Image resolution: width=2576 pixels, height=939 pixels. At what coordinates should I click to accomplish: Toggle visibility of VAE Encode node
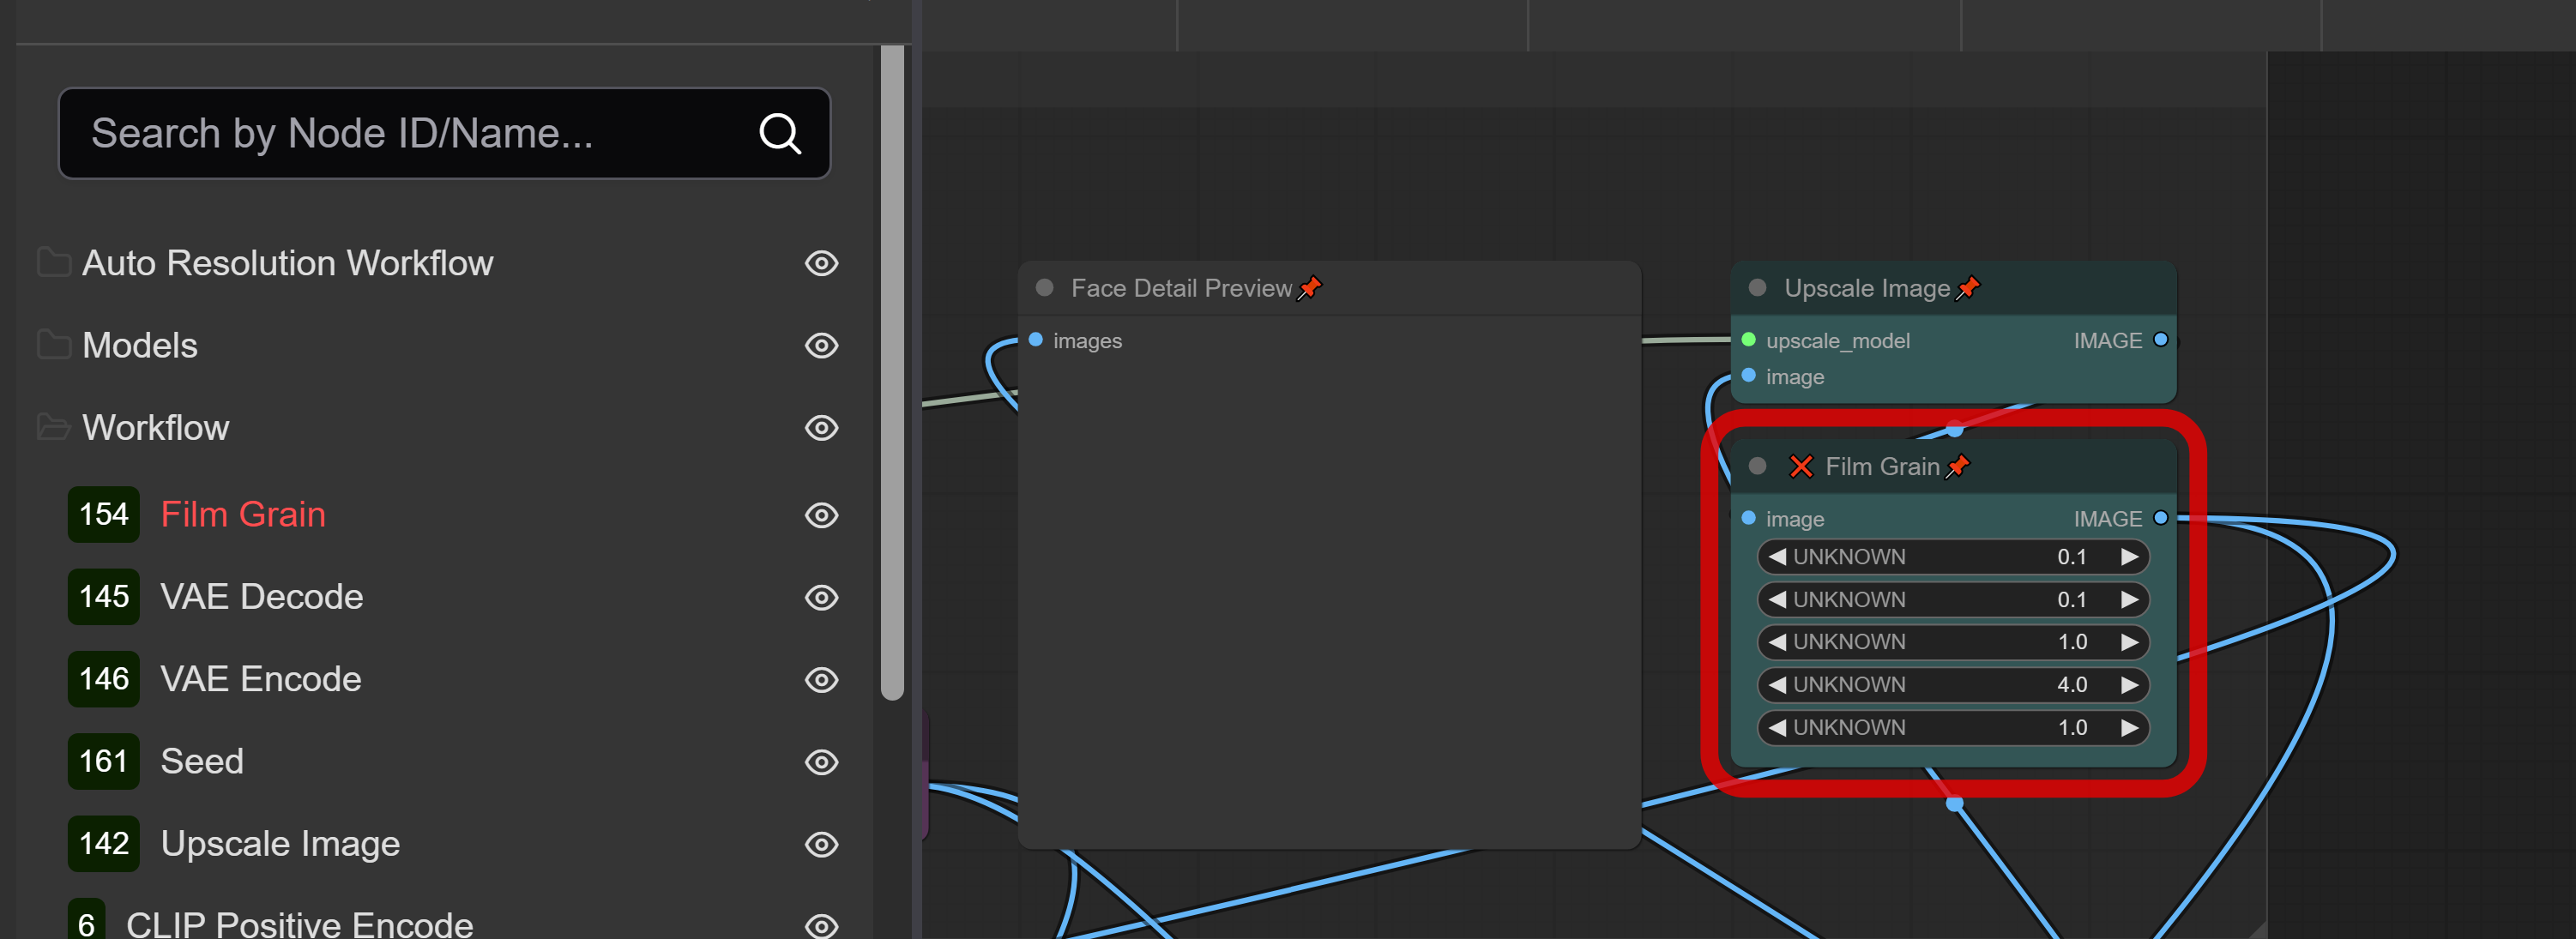(821, 680)
